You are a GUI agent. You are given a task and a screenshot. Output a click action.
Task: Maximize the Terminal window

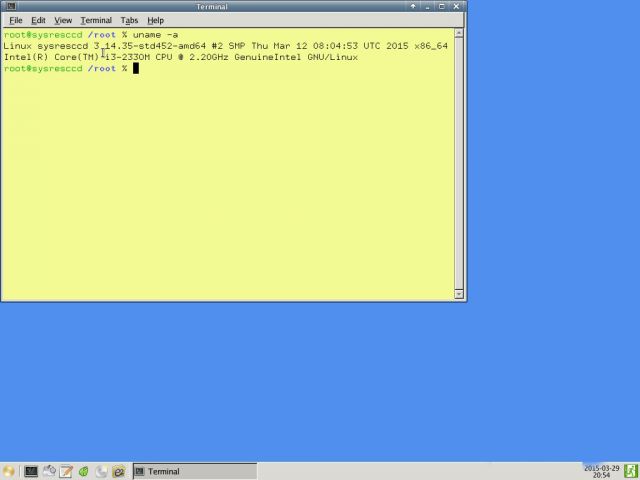pos(442,6)
